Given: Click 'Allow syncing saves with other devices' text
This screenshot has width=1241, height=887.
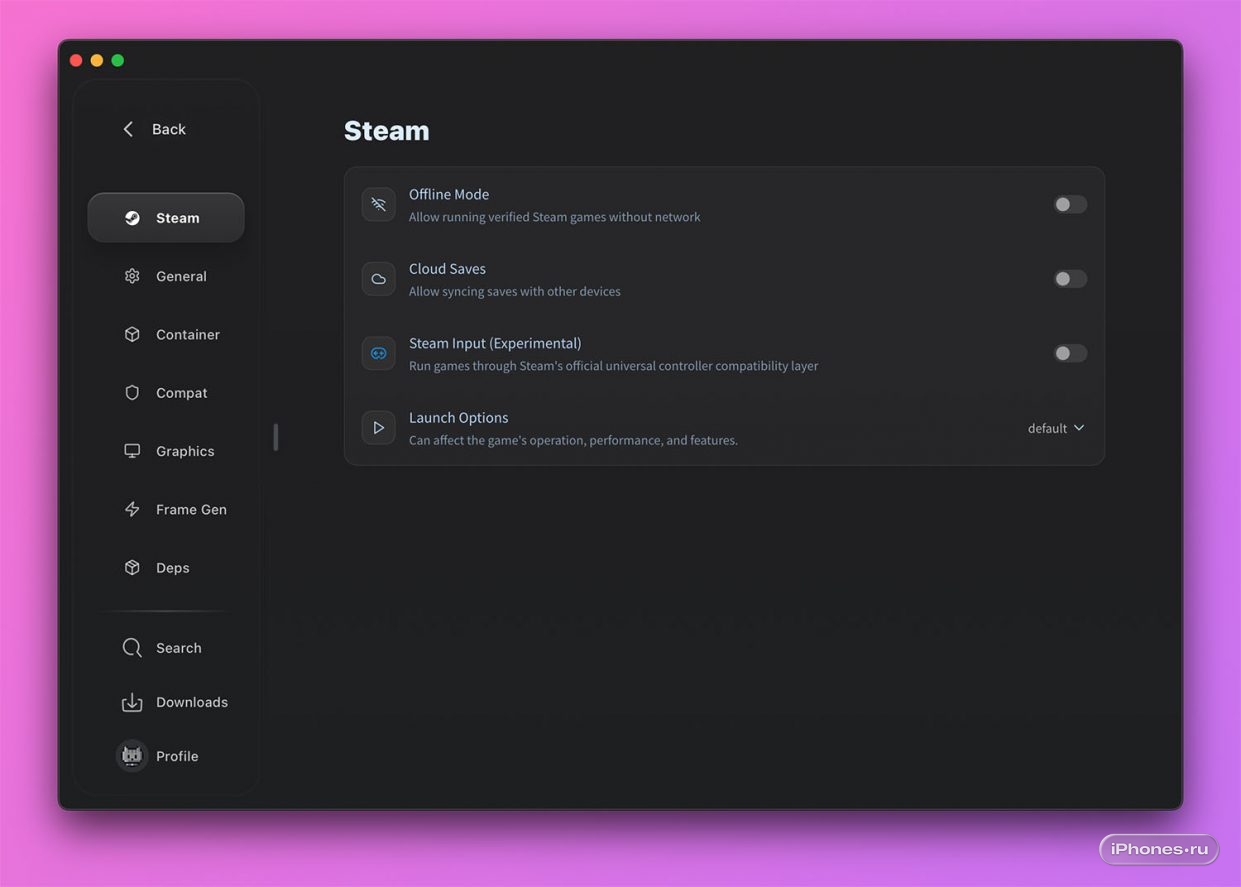Looking at the screenshot, I should (x=515, y=291).
